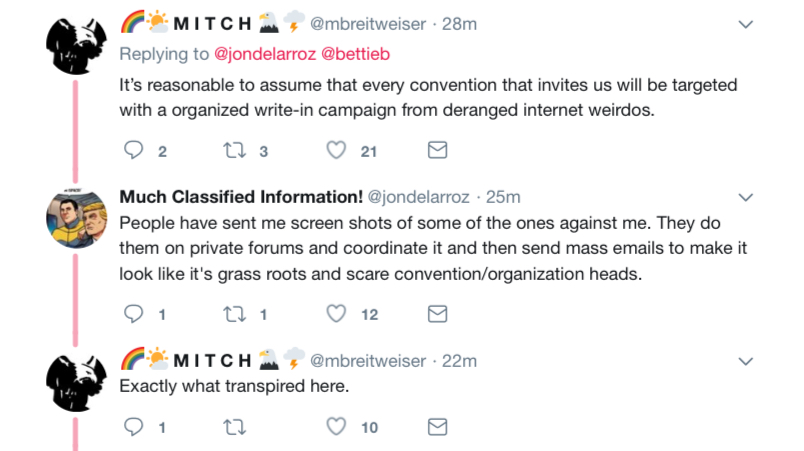Share jondelarroz tweet via message envelope
Screen dimensions: 804x451
437,314
